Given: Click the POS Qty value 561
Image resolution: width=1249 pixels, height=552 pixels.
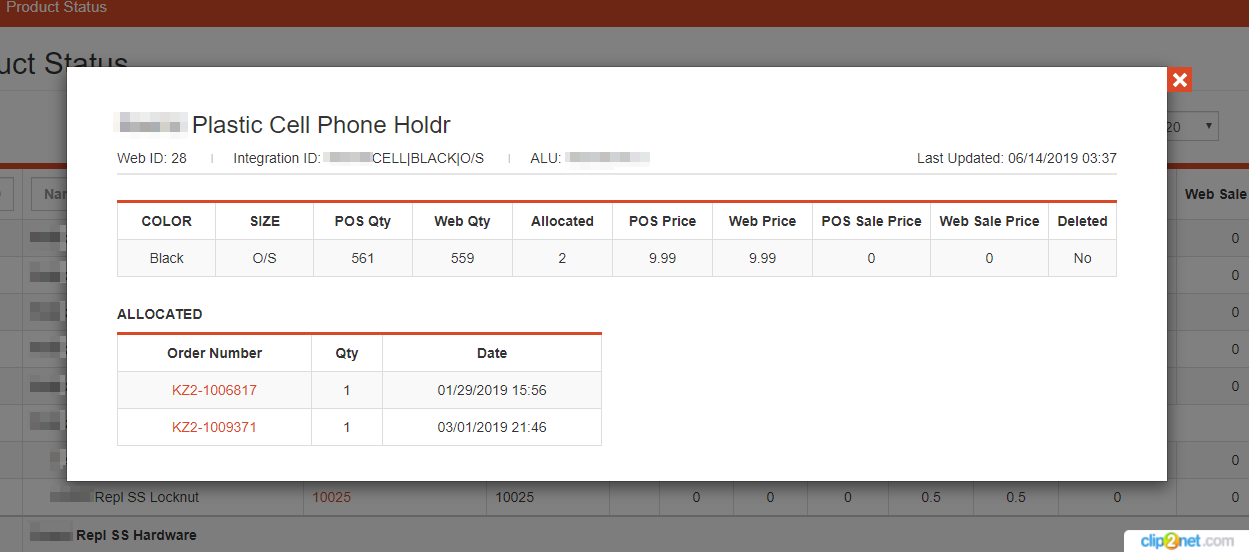Looking at the screenshot, I should pyautogui.click(x=363, y=258).
